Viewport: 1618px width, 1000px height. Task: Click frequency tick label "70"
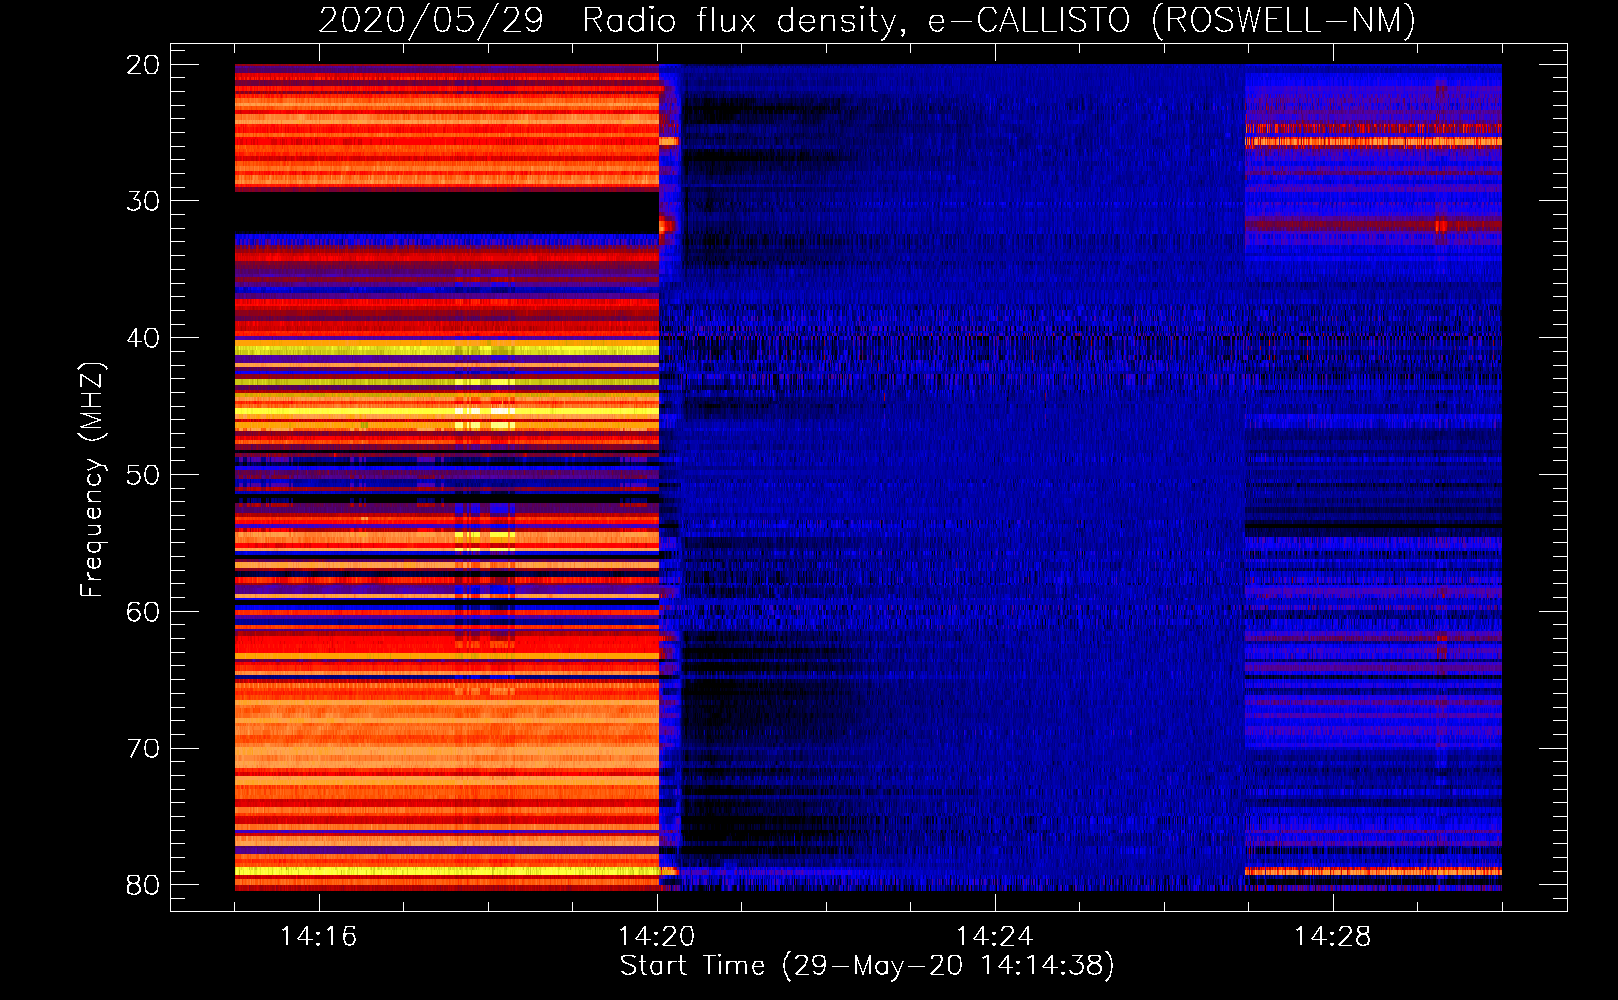point(143,749)
